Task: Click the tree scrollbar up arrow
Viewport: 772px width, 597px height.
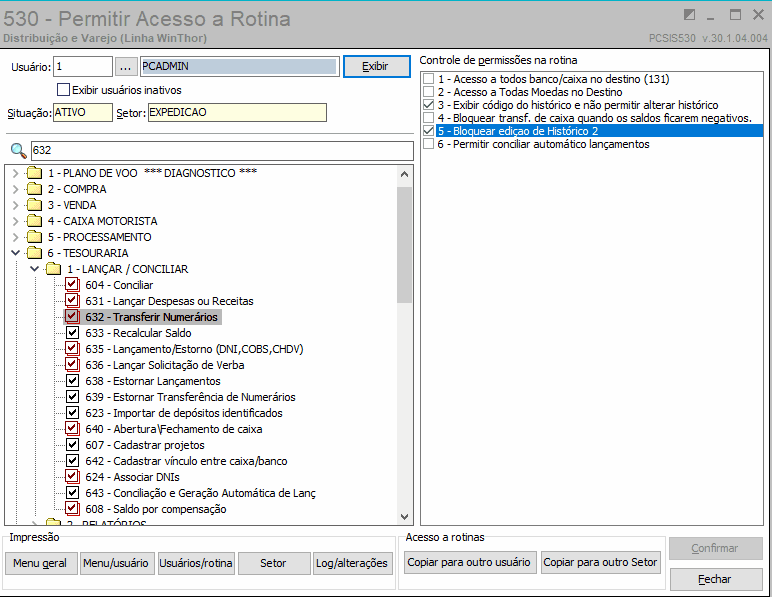Action: (x=405, y=174)
